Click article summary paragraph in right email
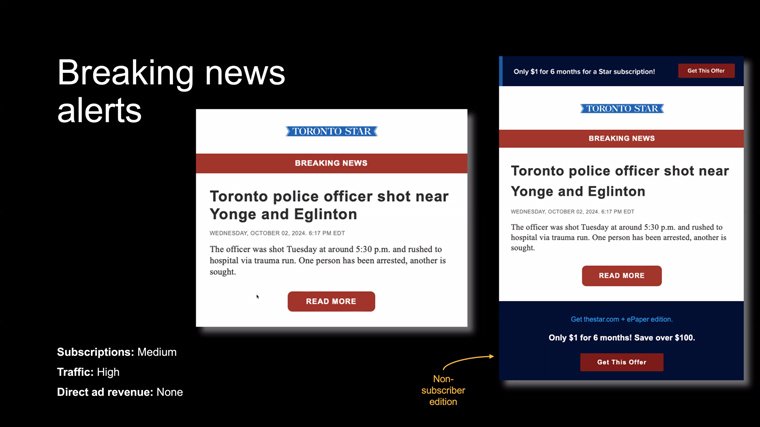760x427 pixels. coord(618,237)
